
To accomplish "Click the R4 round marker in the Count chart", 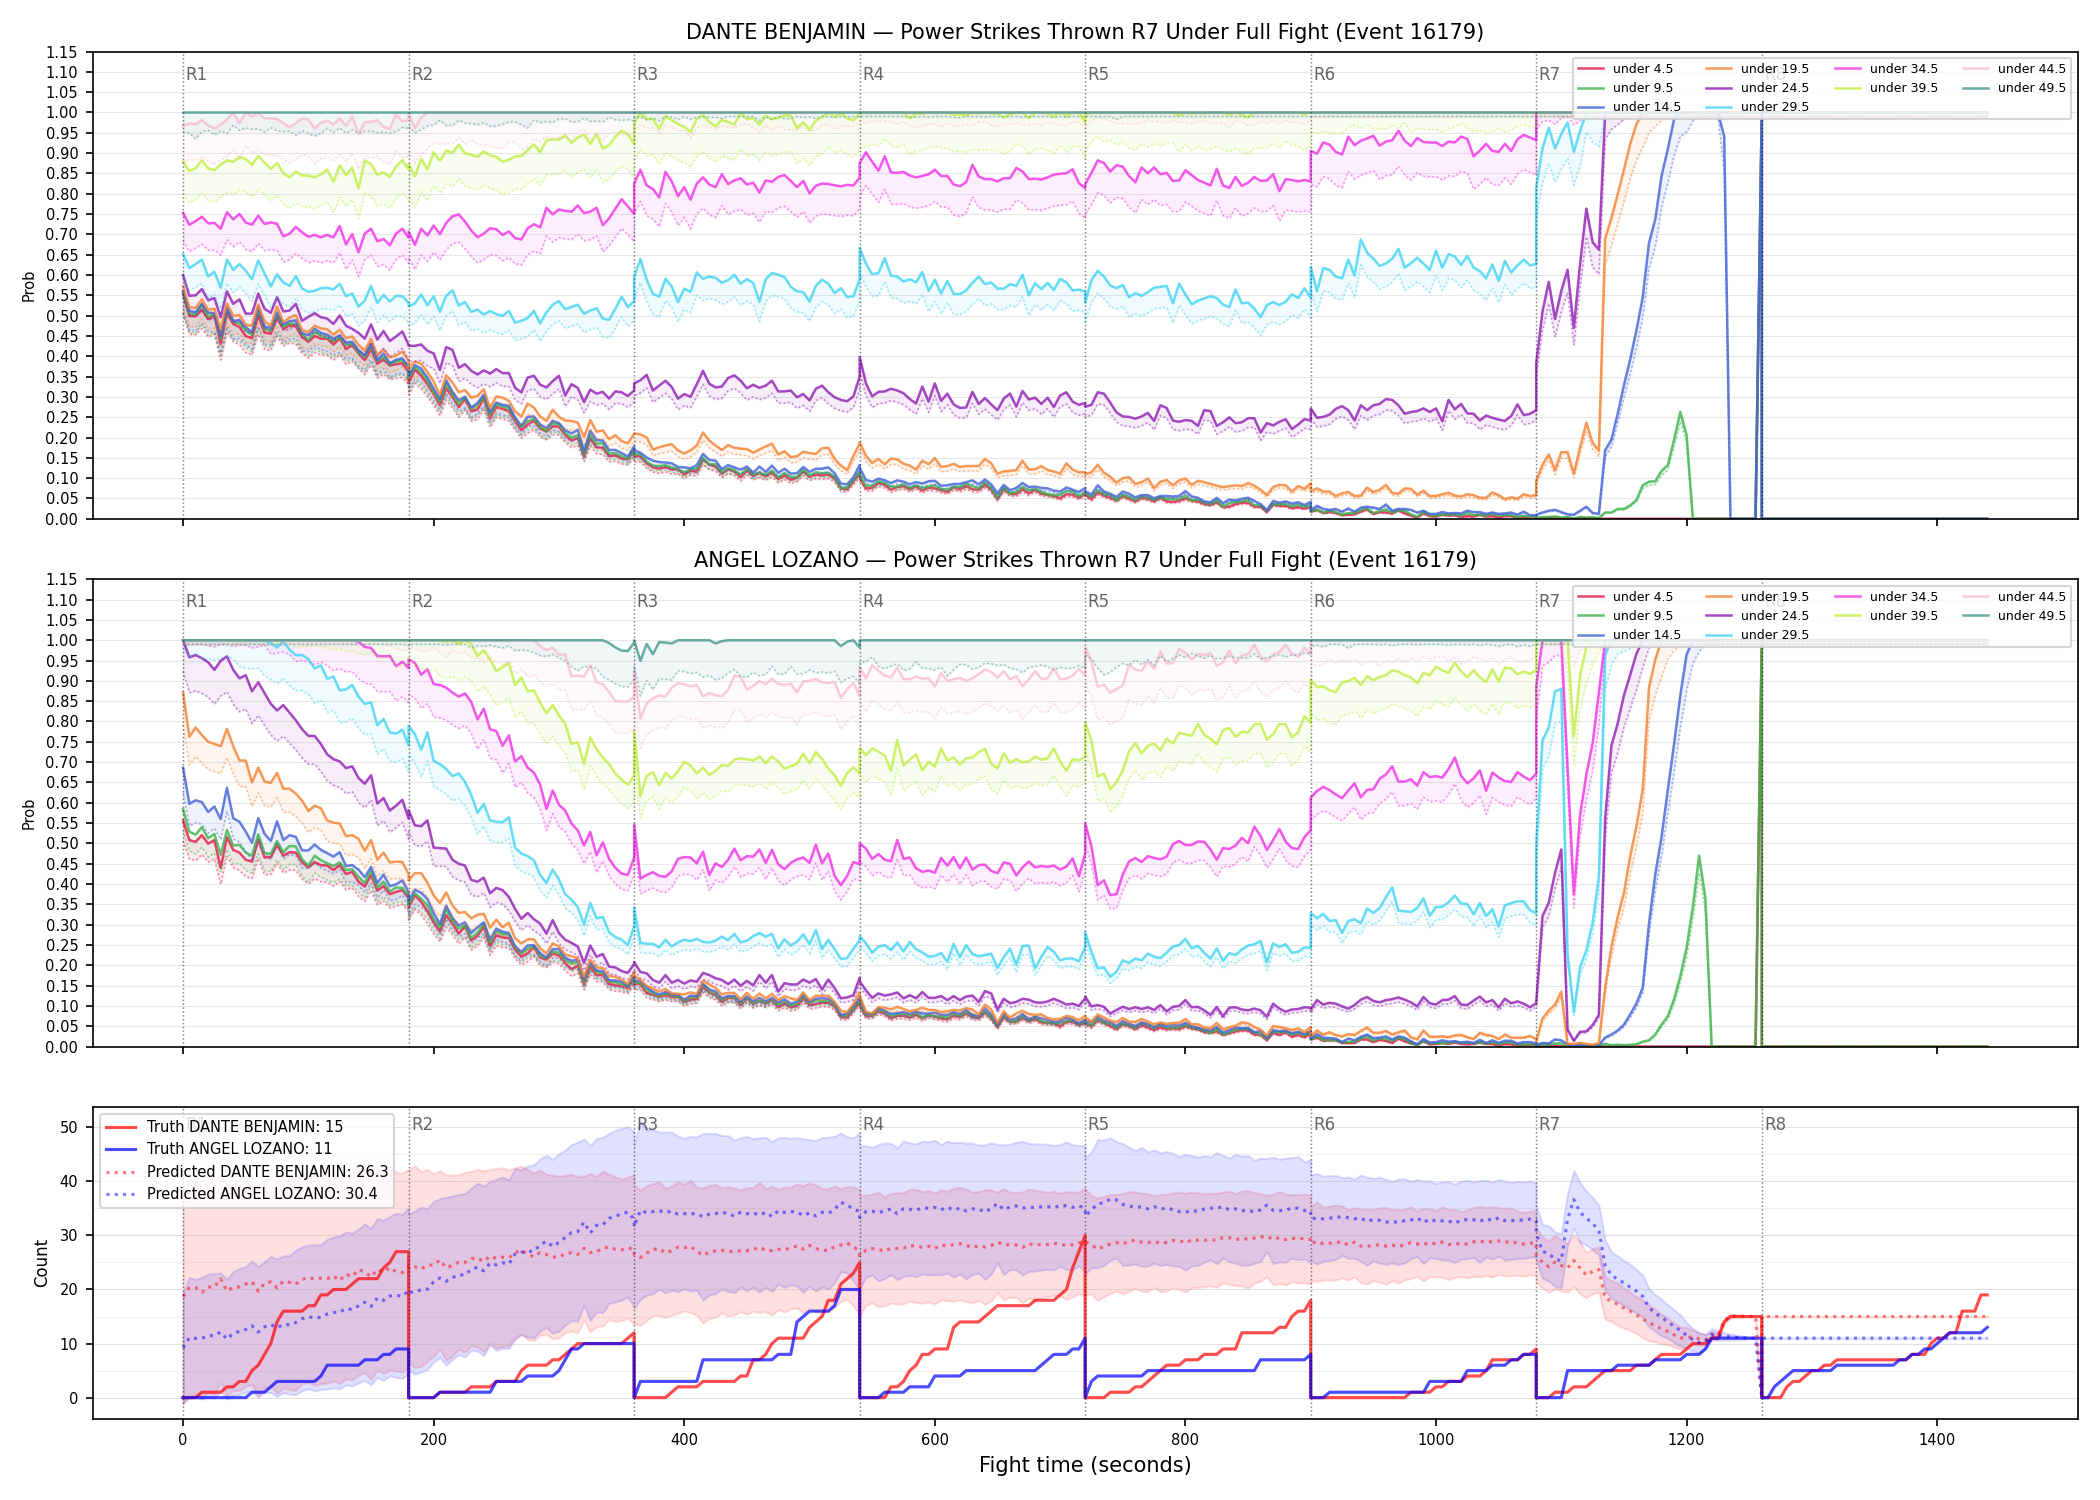I will click(873, 1124).
